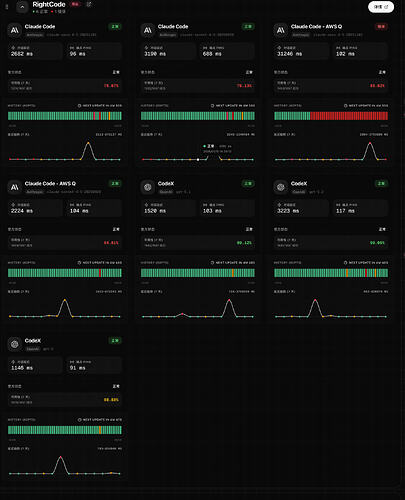The height and width of the screenshot is (500, 405).
Task: Click OpenAI logo on the 1146 ms CodeX card
Action: pos(15,344)
